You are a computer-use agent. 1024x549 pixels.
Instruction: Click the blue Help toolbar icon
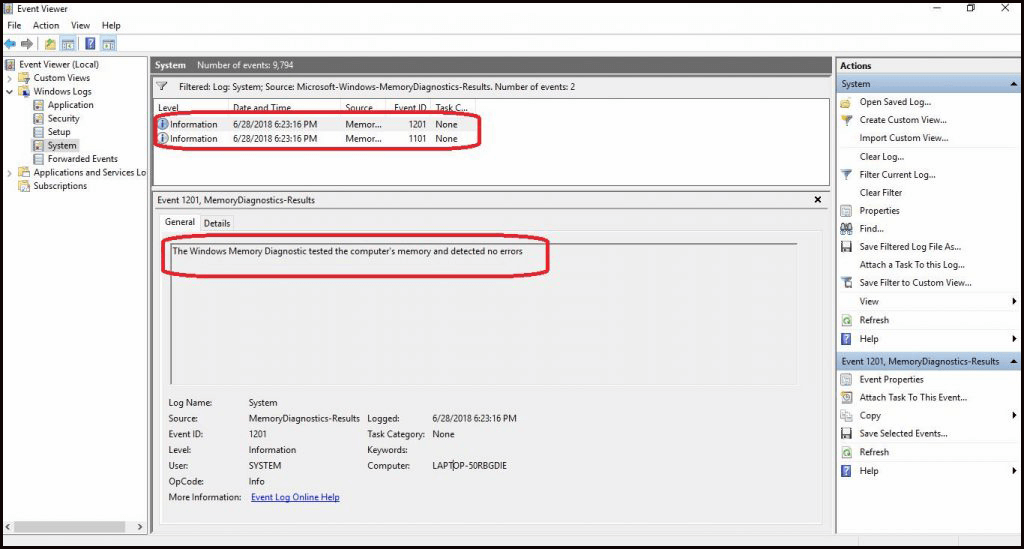90,44
